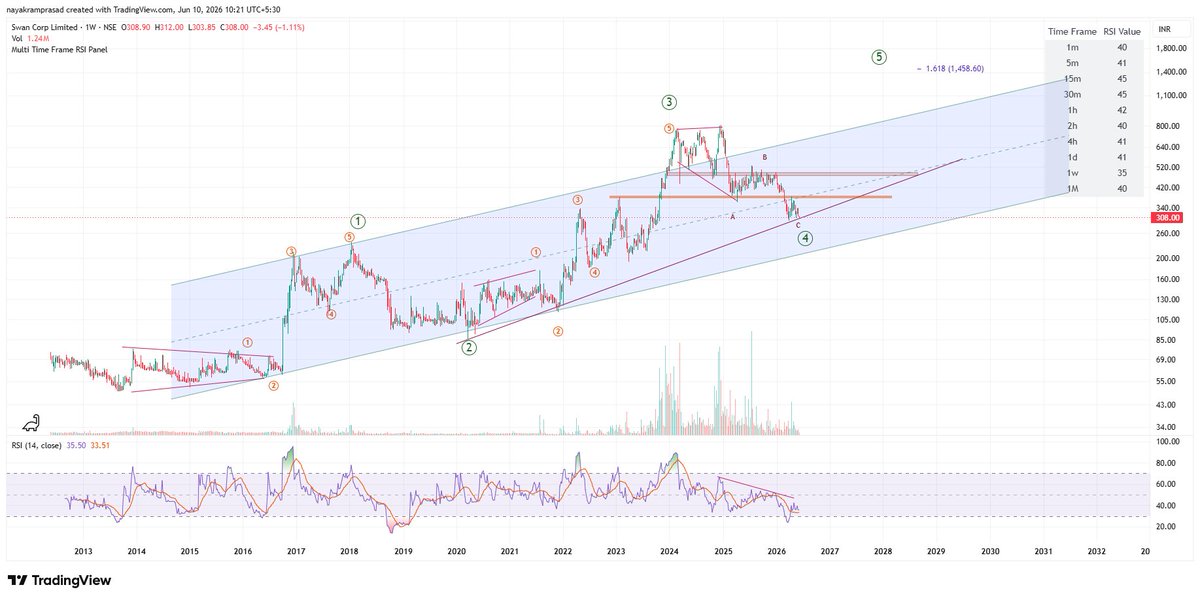Click the corrective wave label B
Image resolution: width=1200 pixels, height=600 pixels.
point(764,157)
